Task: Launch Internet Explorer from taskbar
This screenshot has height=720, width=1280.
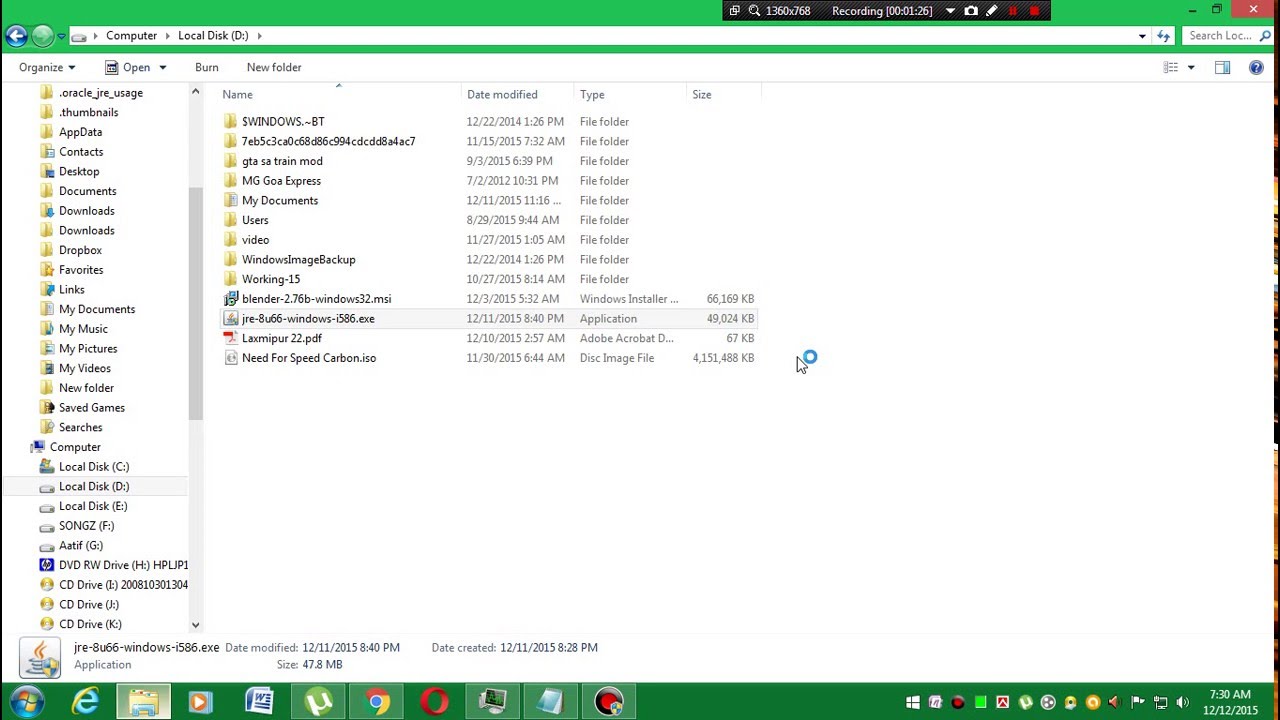Action: 86,702
